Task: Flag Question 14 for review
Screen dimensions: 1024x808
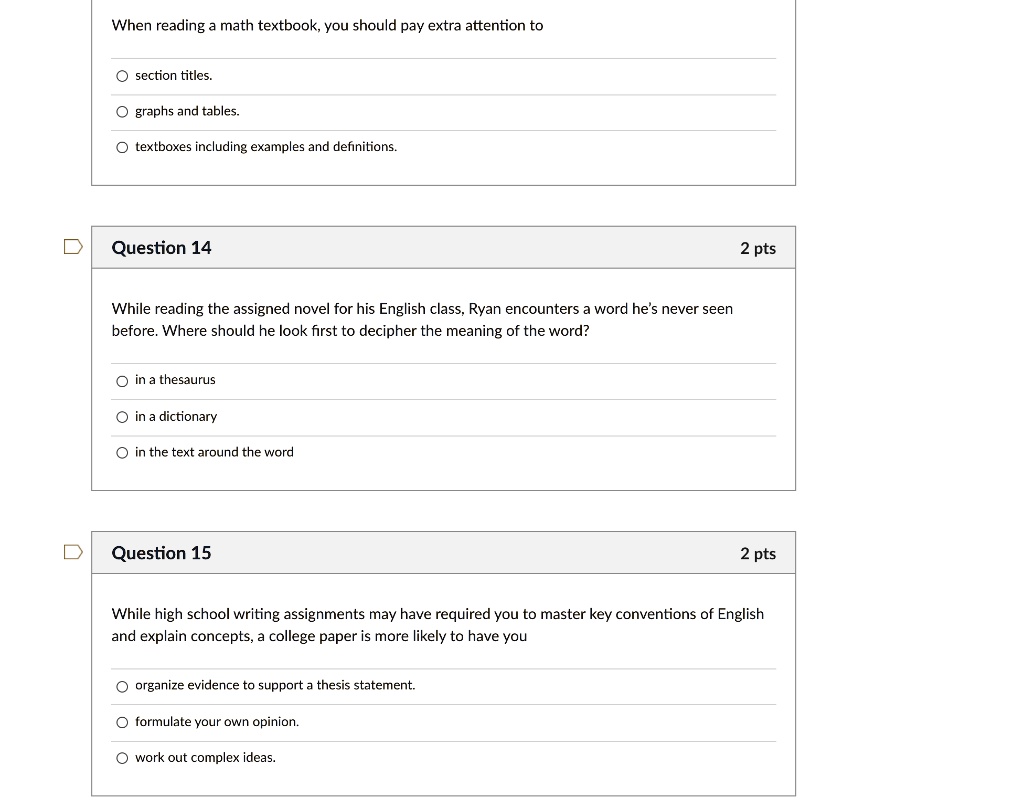Action: [72, 247]
